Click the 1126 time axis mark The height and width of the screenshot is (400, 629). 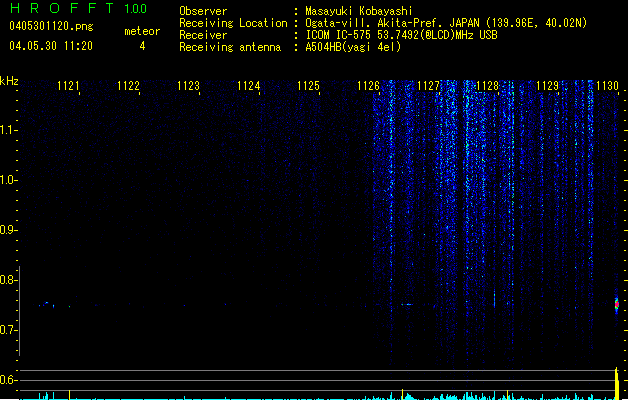tap(368, 86)
